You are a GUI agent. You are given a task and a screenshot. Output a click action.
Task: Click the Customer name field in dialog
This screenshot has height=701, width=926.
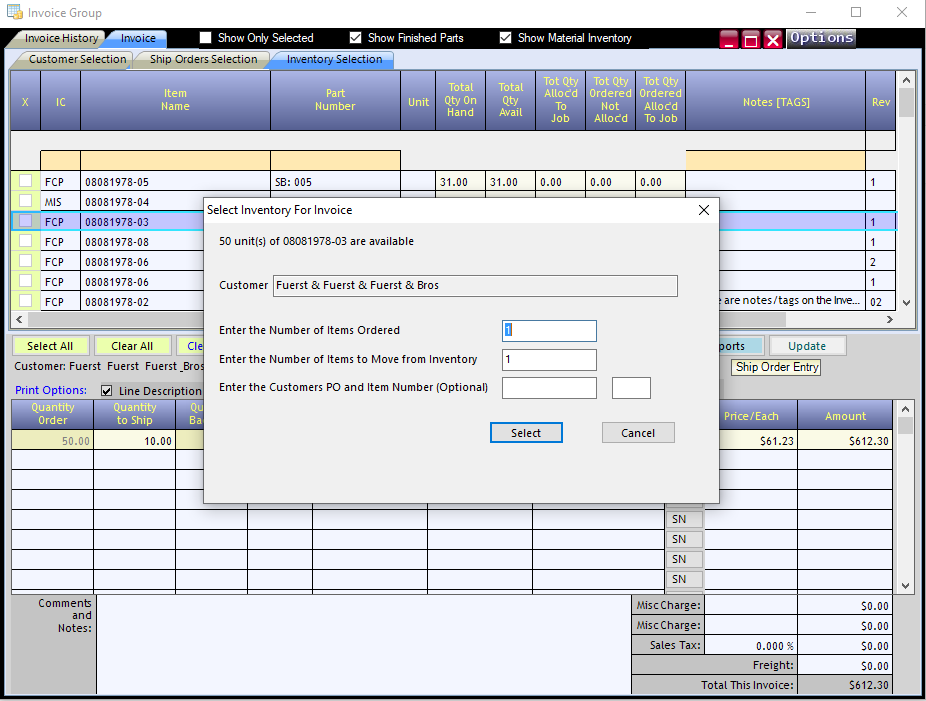pyautogui.click(x=475, y=286)
